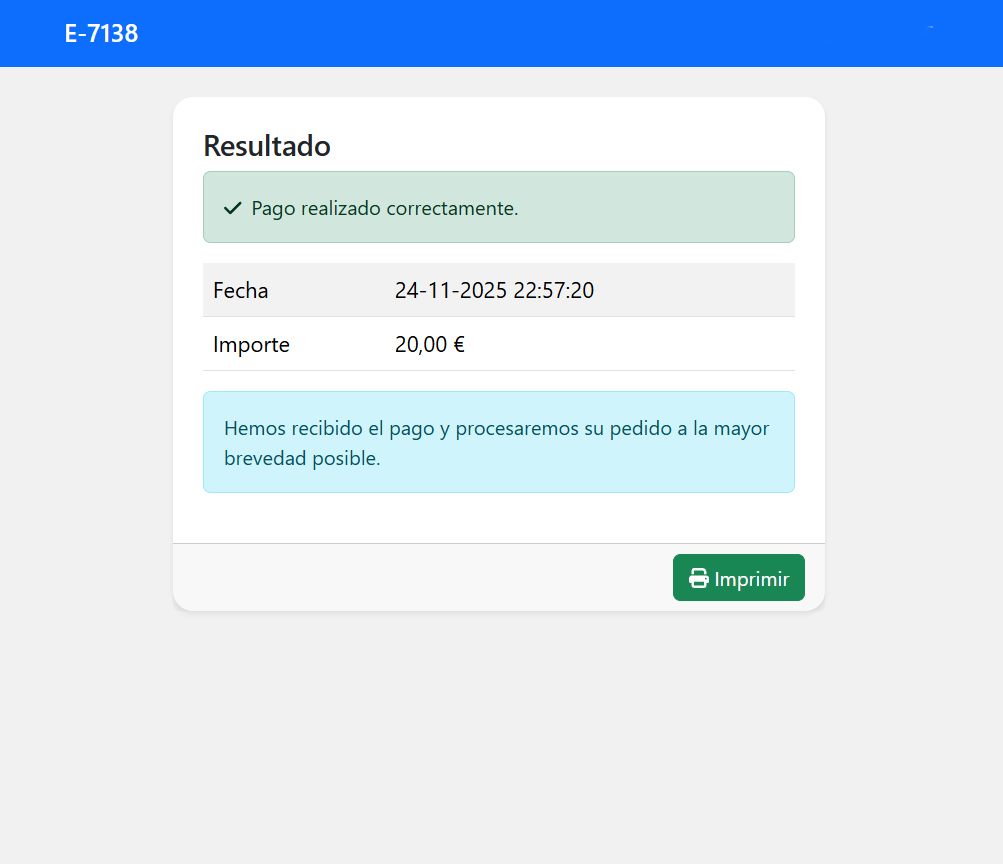Viewport: 1003px width, 864px height.
Task: Click the blue header bar's empty center
Action: (x=500, y=33)
